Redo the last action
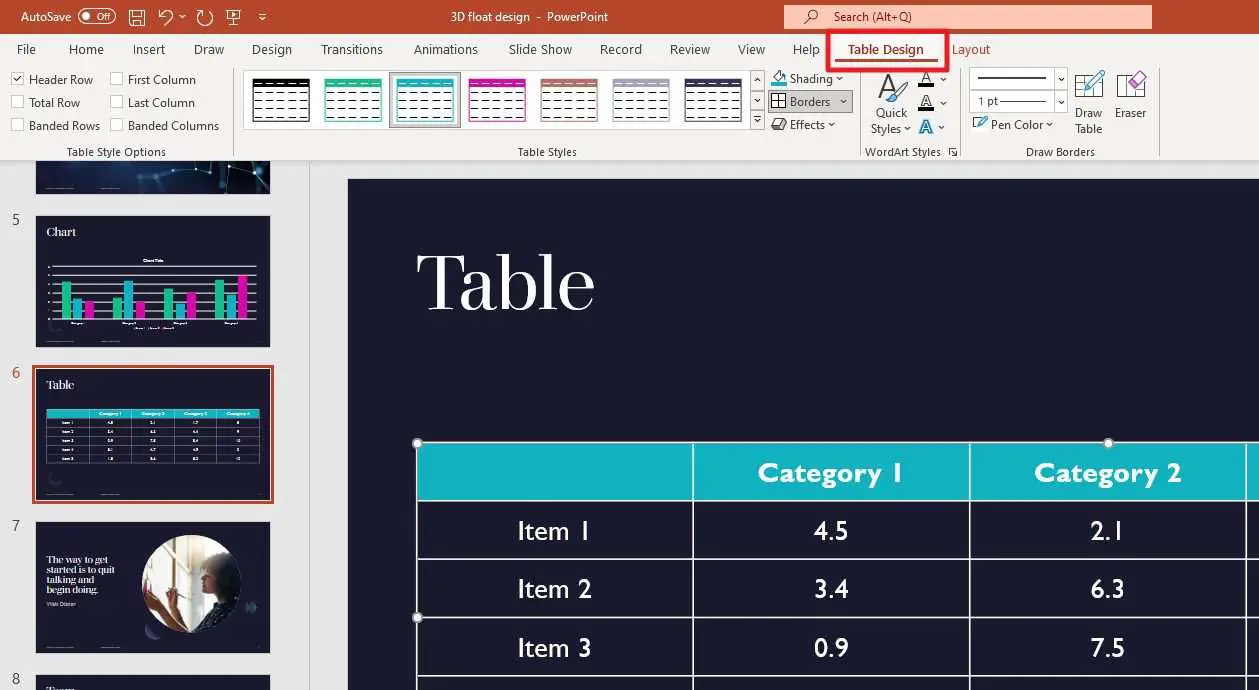Image resolution: width=1259 pixels, height=690 pixels. tap(205, 17)
